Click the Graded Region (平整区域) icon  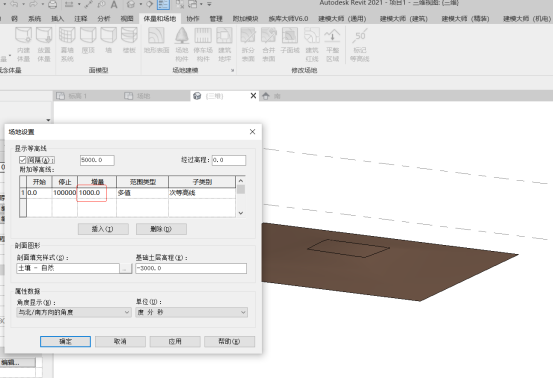(x=332, y=36)
